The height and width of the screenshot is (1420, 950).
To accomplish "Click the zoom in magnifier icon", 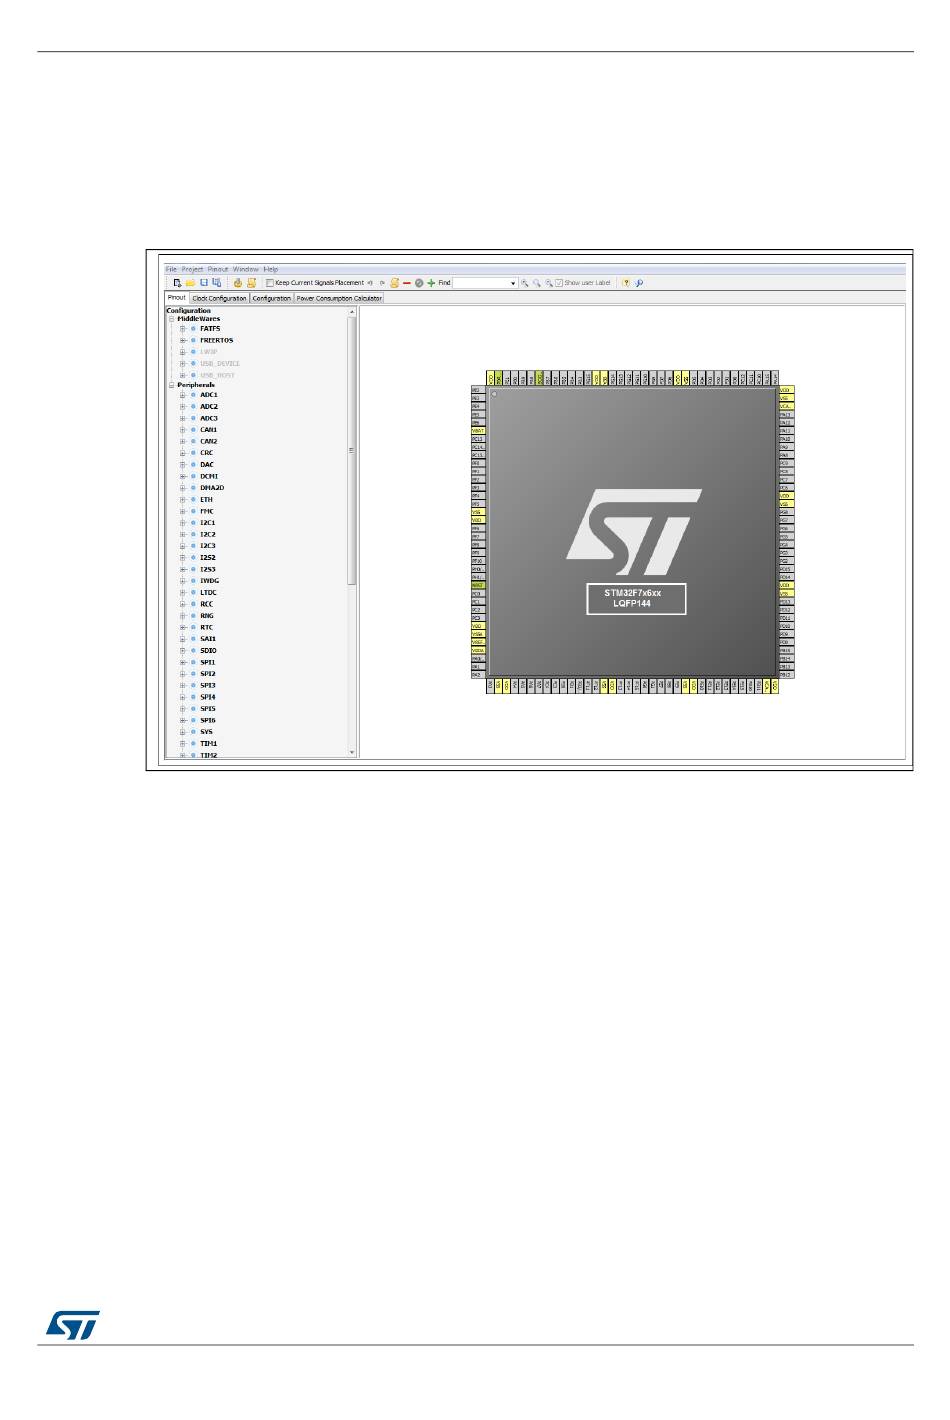I will 524,283.
